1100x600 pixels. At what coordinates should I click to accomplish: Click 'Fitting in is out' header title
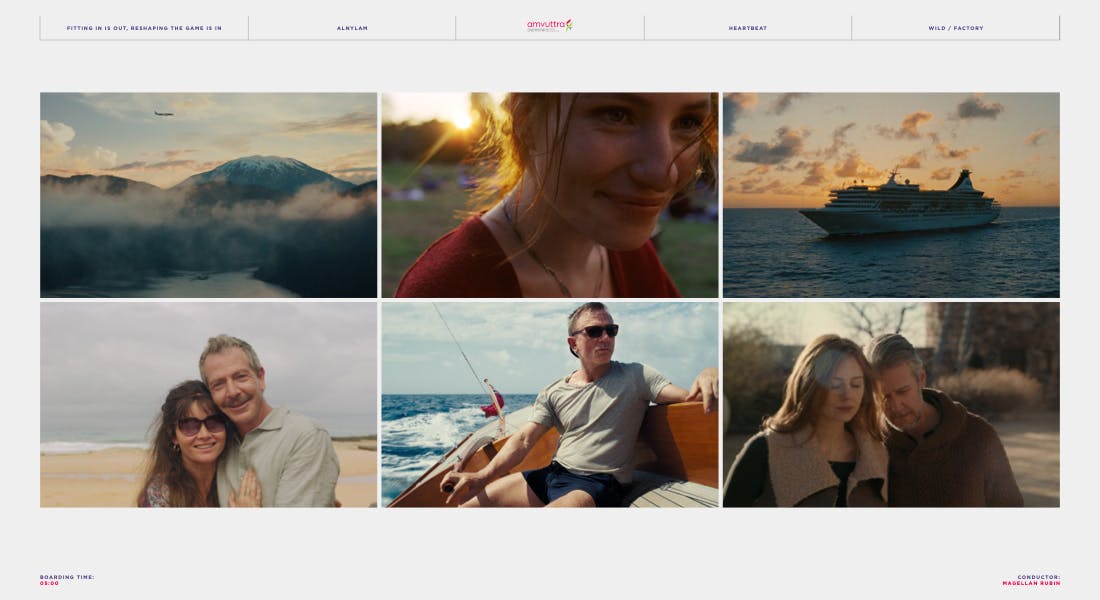pyautogui.click(x=144, y=28)
